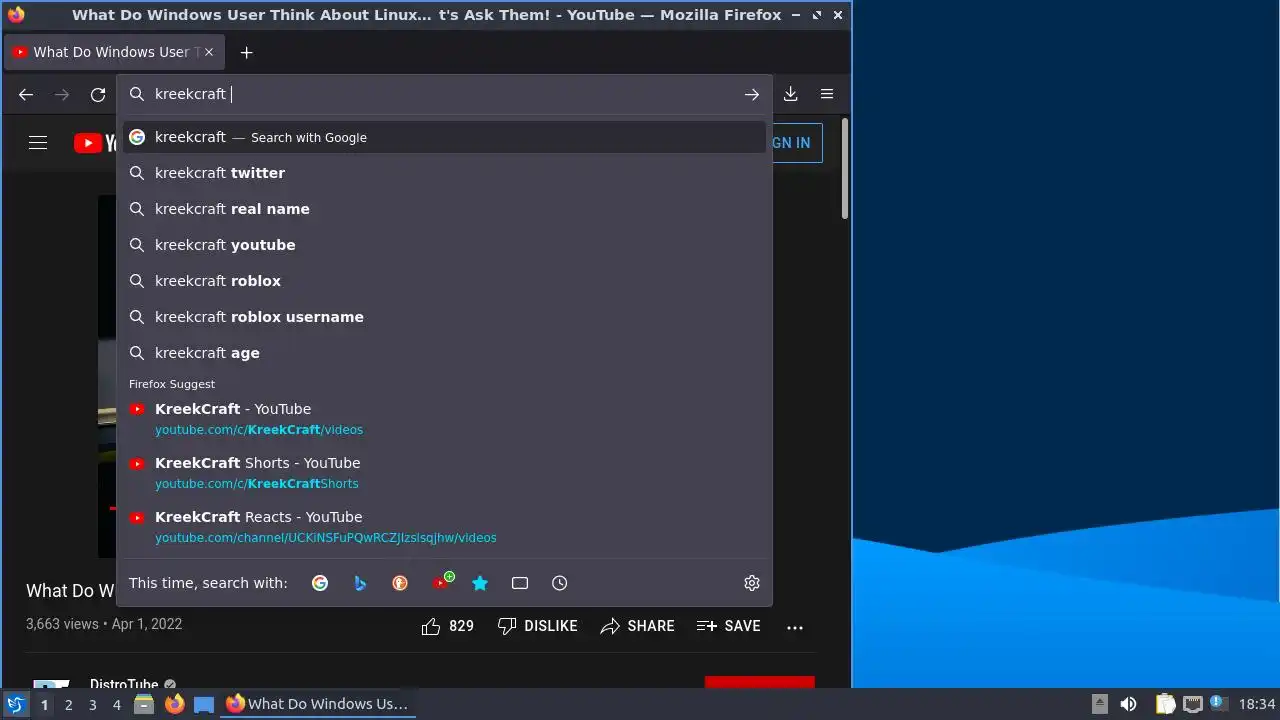This screenshot has height=720, width=1280.
Task: Search this time with DuckDuckGo icon
Action: pyautogui.click(x=400, y=583)
